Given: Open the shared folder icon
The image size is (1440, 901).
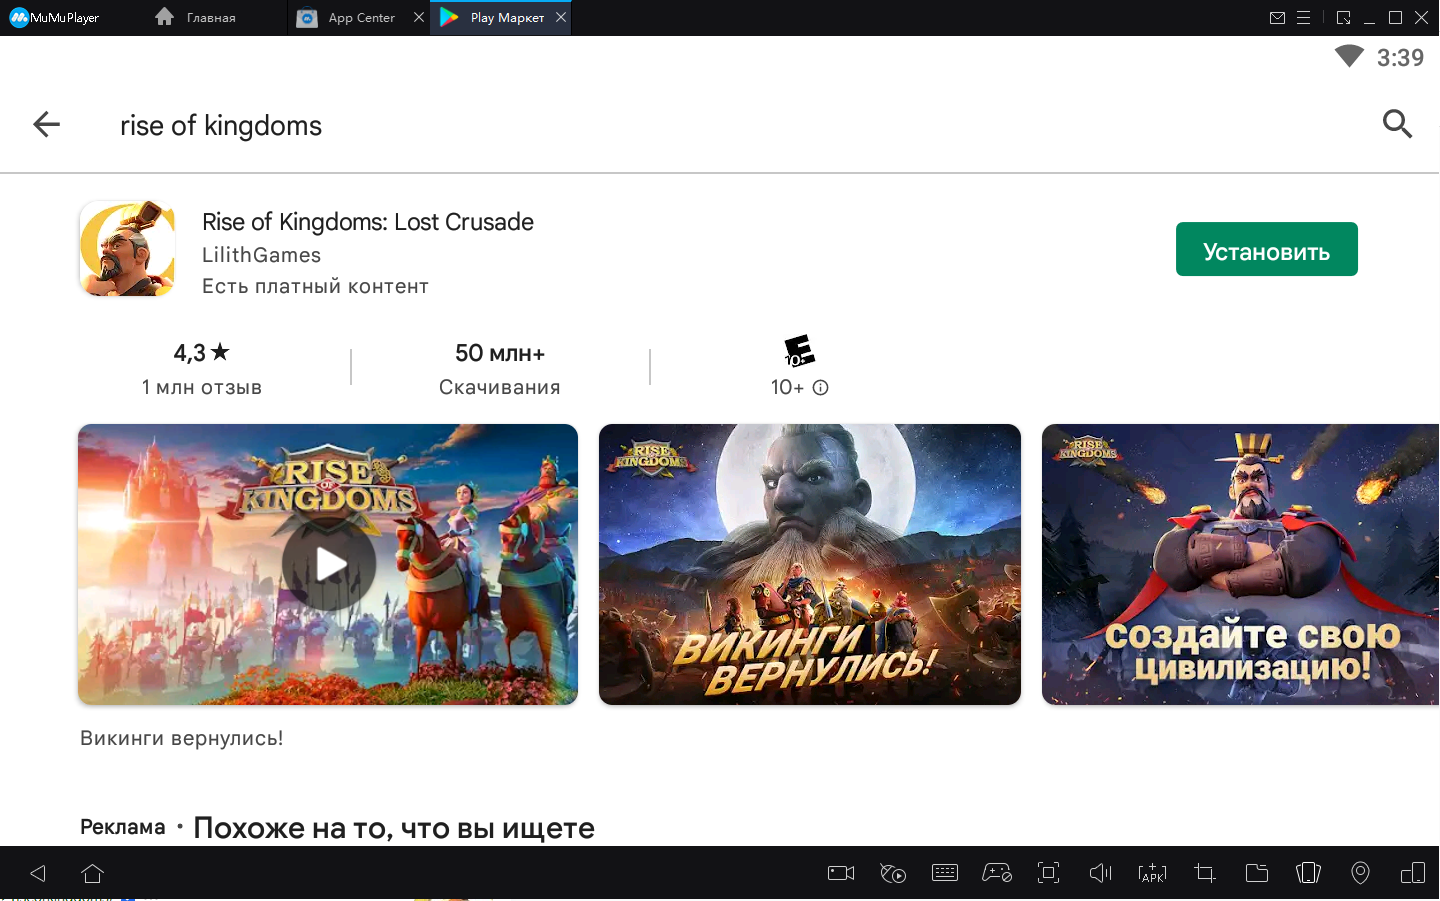Looking at the screenshot, I should click(x=1257, y=873).
